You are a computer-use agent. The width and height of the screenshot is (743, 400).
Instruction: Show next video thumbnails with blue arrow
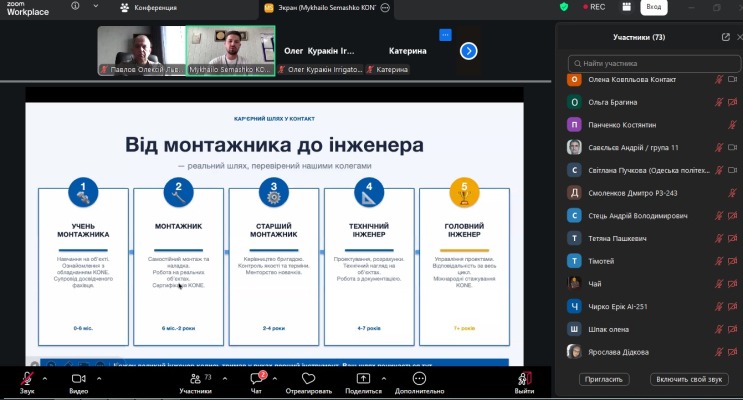(x=468, y=51)
